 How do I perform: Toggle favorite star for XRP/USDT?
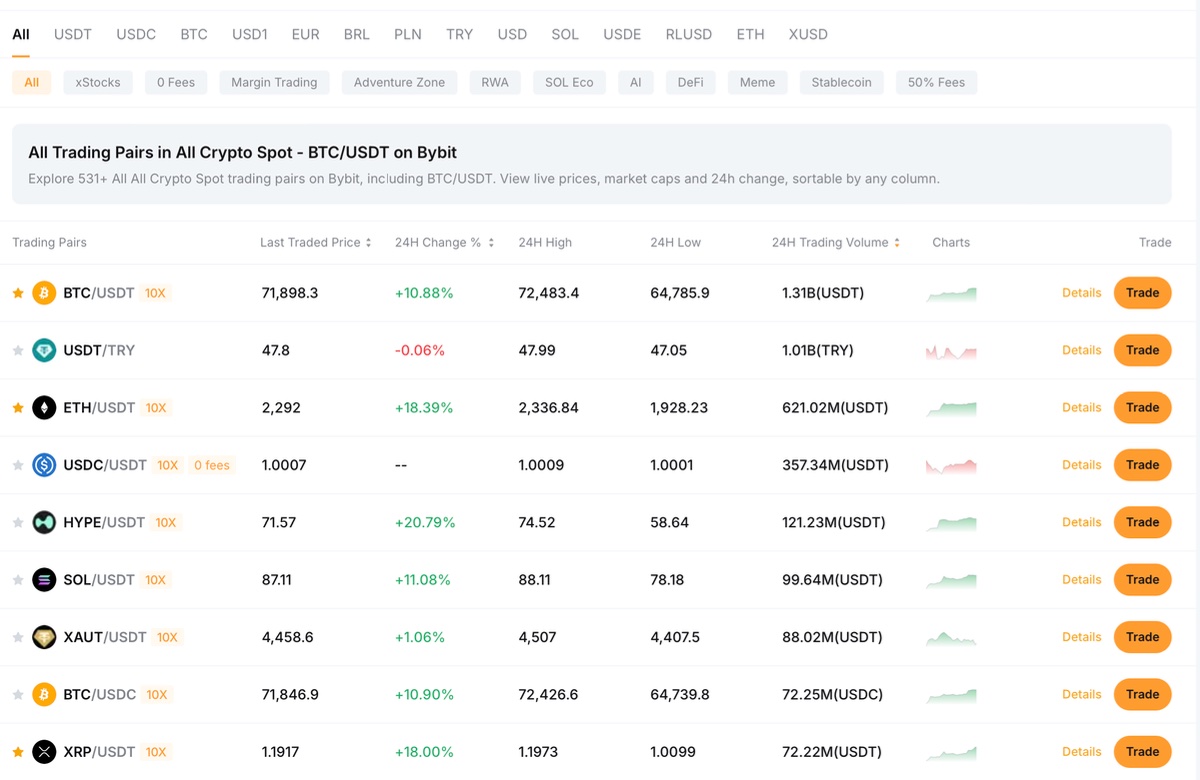coord(18,752)
